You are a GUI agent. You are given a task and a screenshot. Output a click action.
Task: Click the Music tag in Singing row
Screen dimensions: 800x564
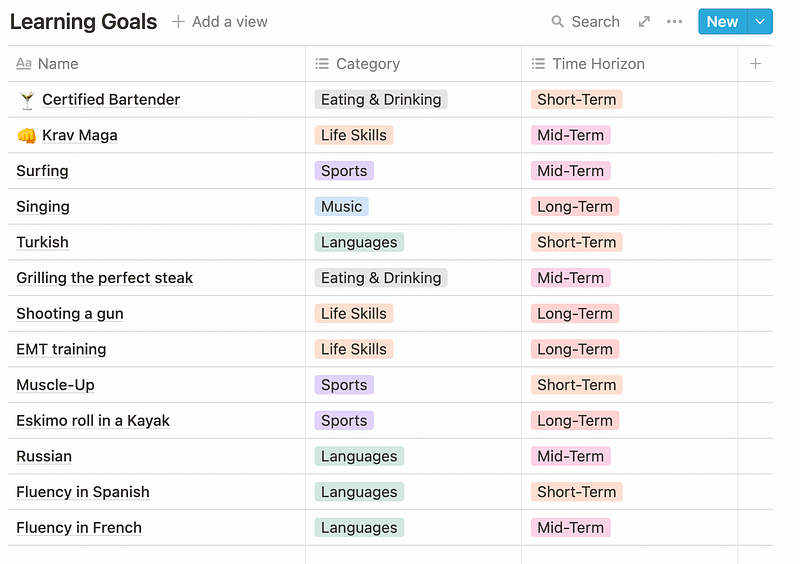click(341, 207)
